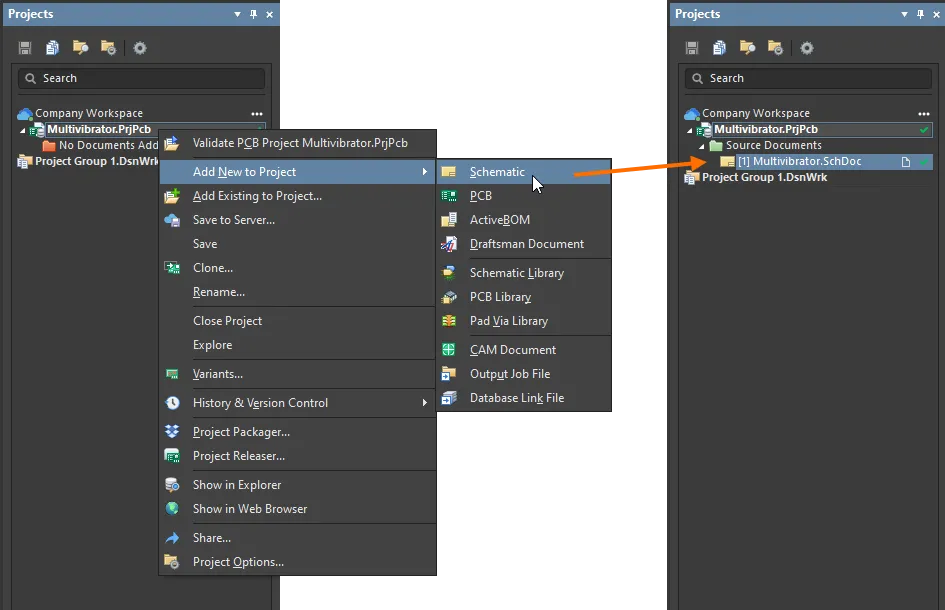Close the left Projects panel

pyautogui.click(x=269, y=14)
